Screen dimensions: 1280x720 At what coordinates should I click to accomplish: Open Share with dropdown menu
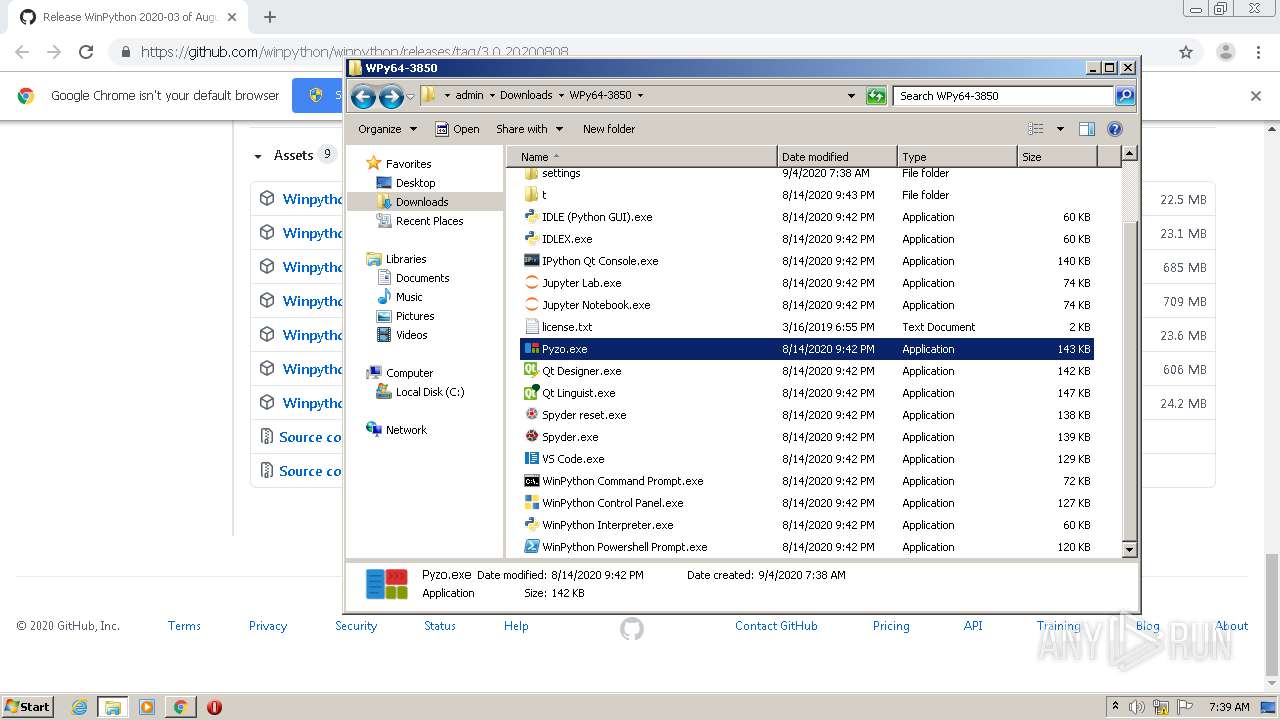tap(530, 129)
